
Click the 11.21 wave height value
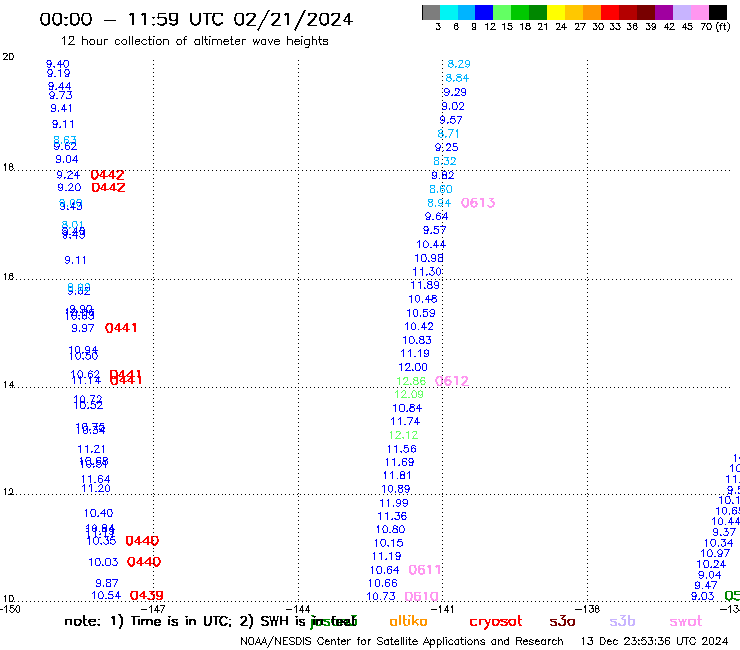(92, 449)
